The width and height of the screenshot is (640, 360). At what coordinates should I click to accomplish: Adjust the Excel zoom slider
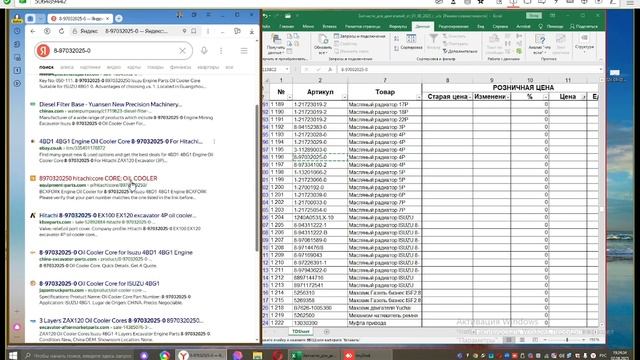567,340
